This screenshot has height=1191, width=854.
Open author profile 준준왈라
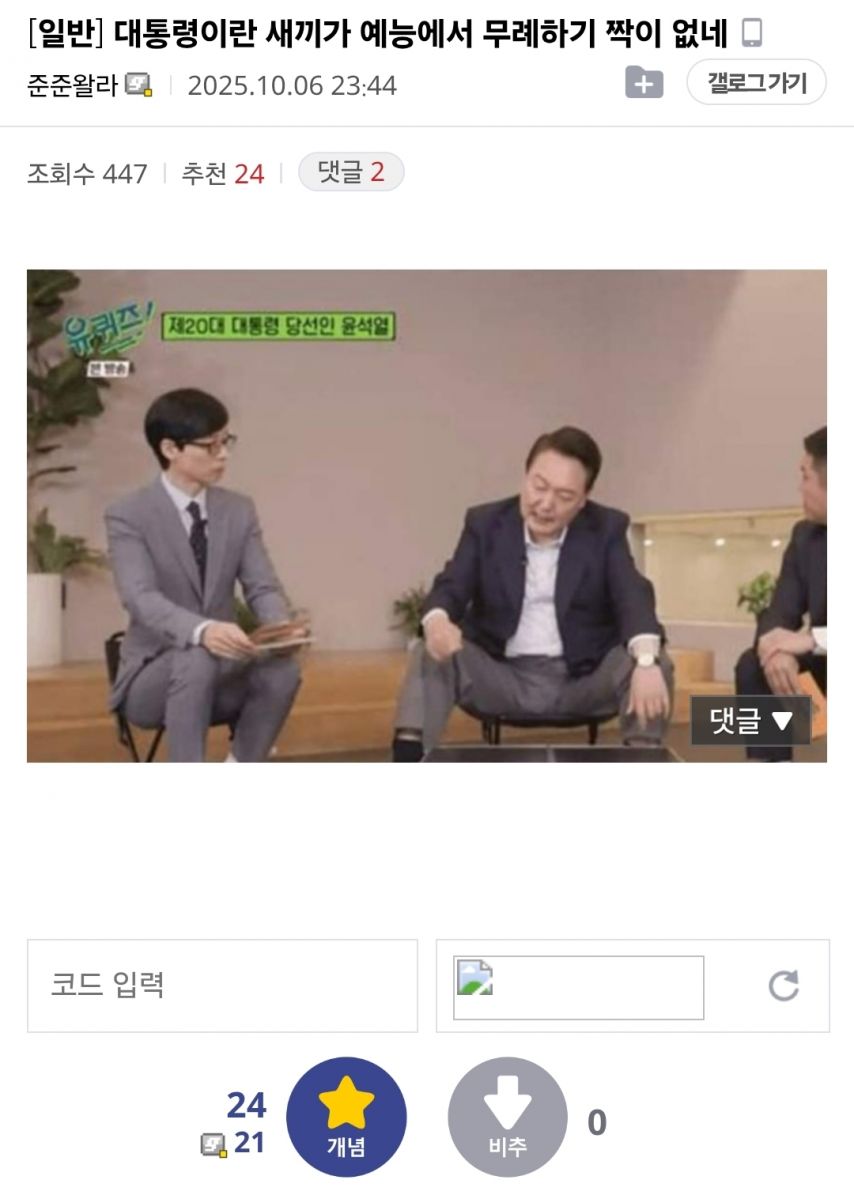click(72, 85)
